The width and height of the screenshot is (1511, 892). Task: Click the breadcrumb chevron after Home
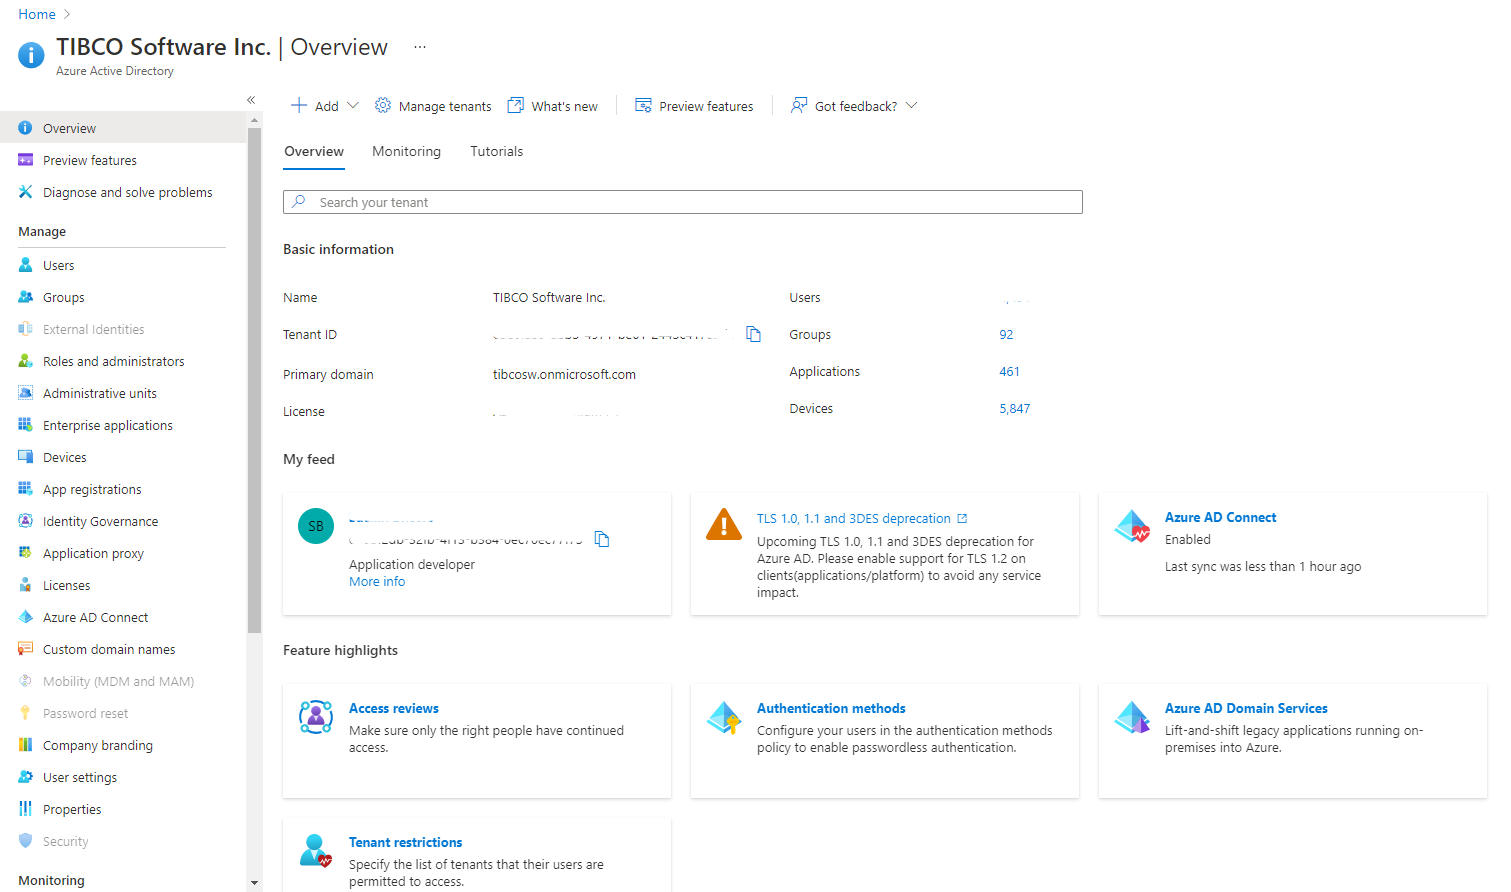point(67,14)
